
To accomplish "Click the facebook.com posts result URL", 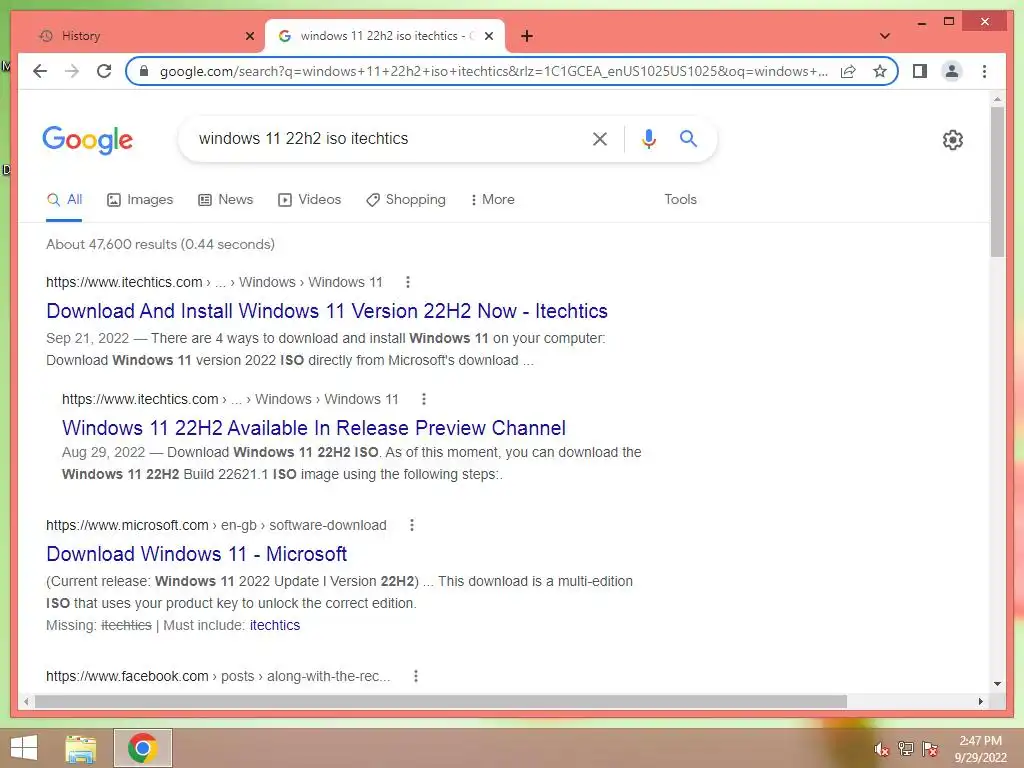I will click(218, 676).
